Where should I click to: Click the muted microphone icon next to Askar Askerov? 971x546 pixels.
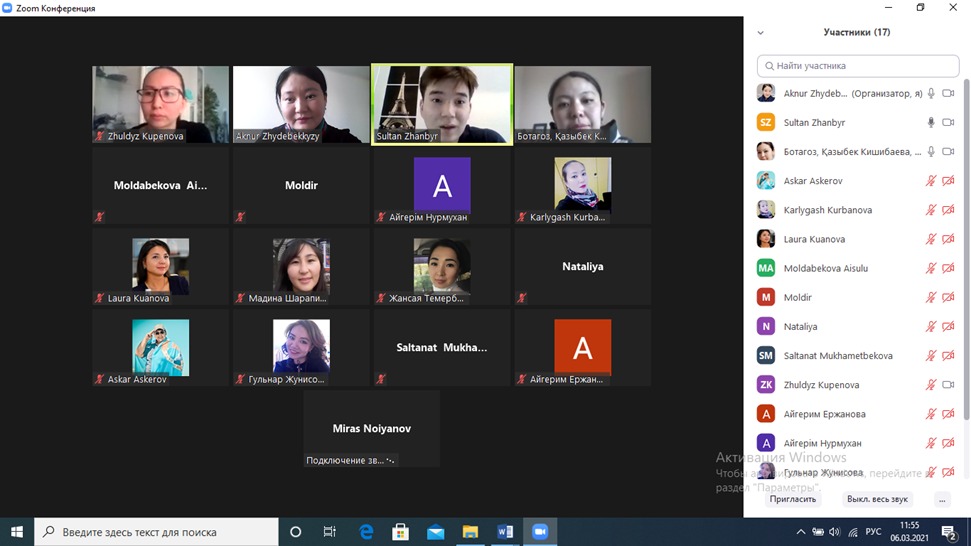[x=931, y=181]
